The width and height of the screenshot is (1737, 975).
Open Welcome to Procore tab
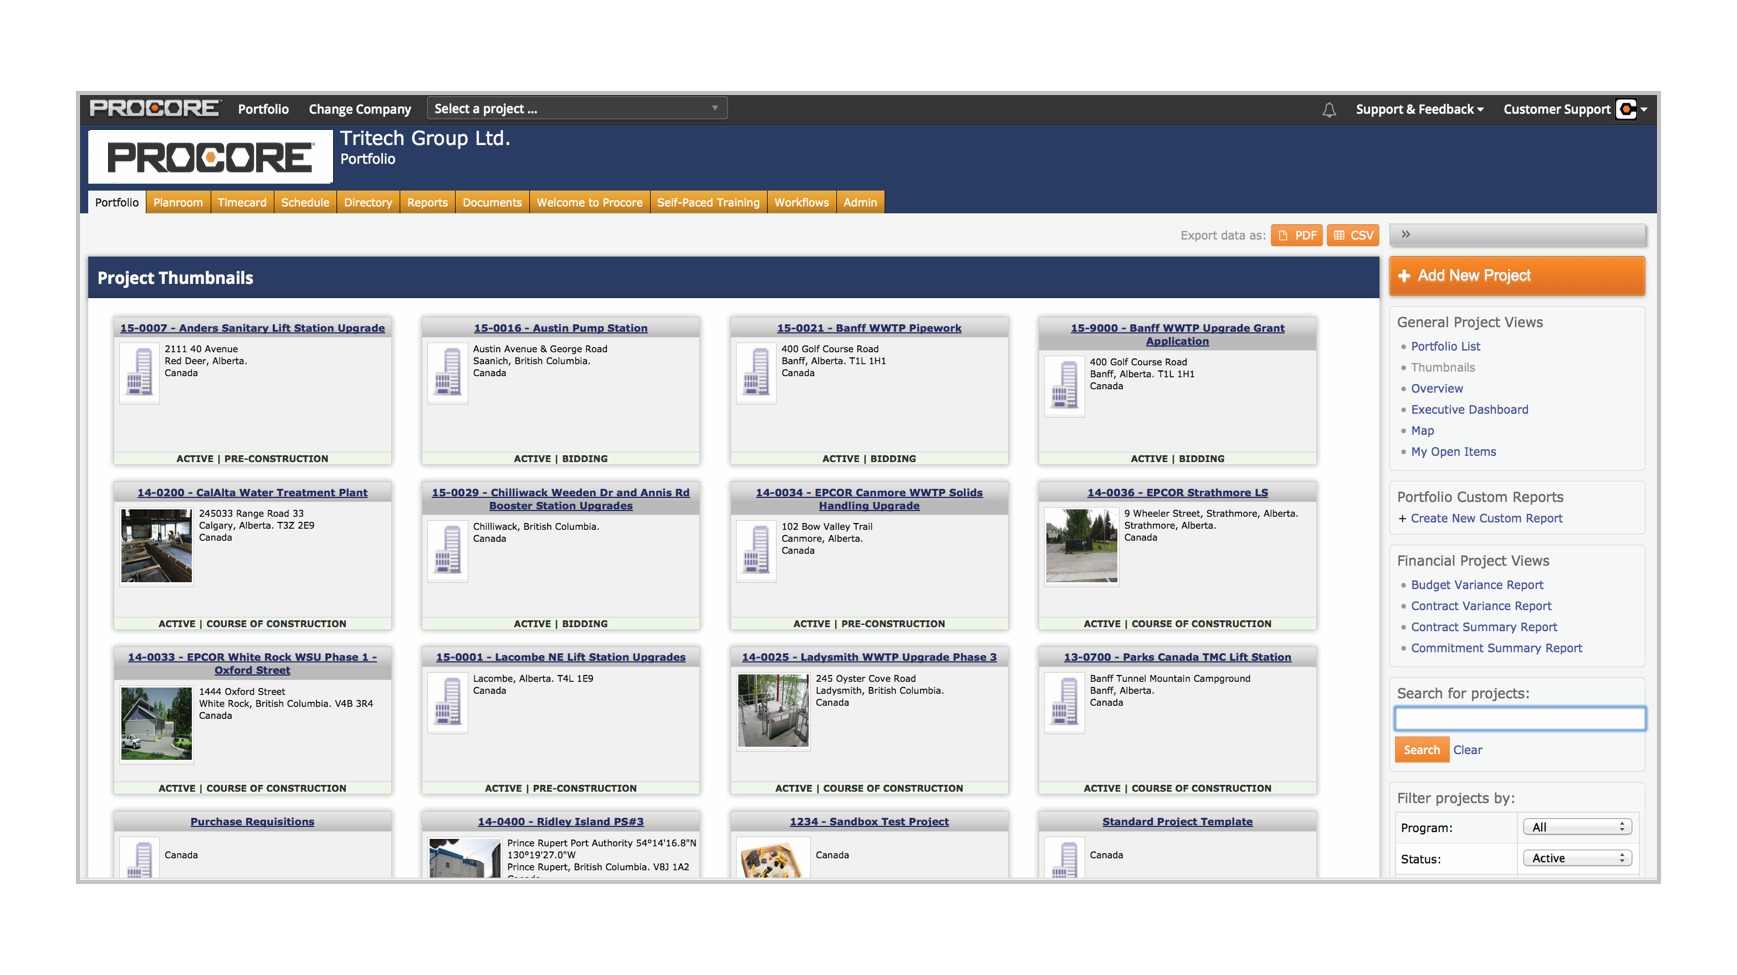click(590, 202)
